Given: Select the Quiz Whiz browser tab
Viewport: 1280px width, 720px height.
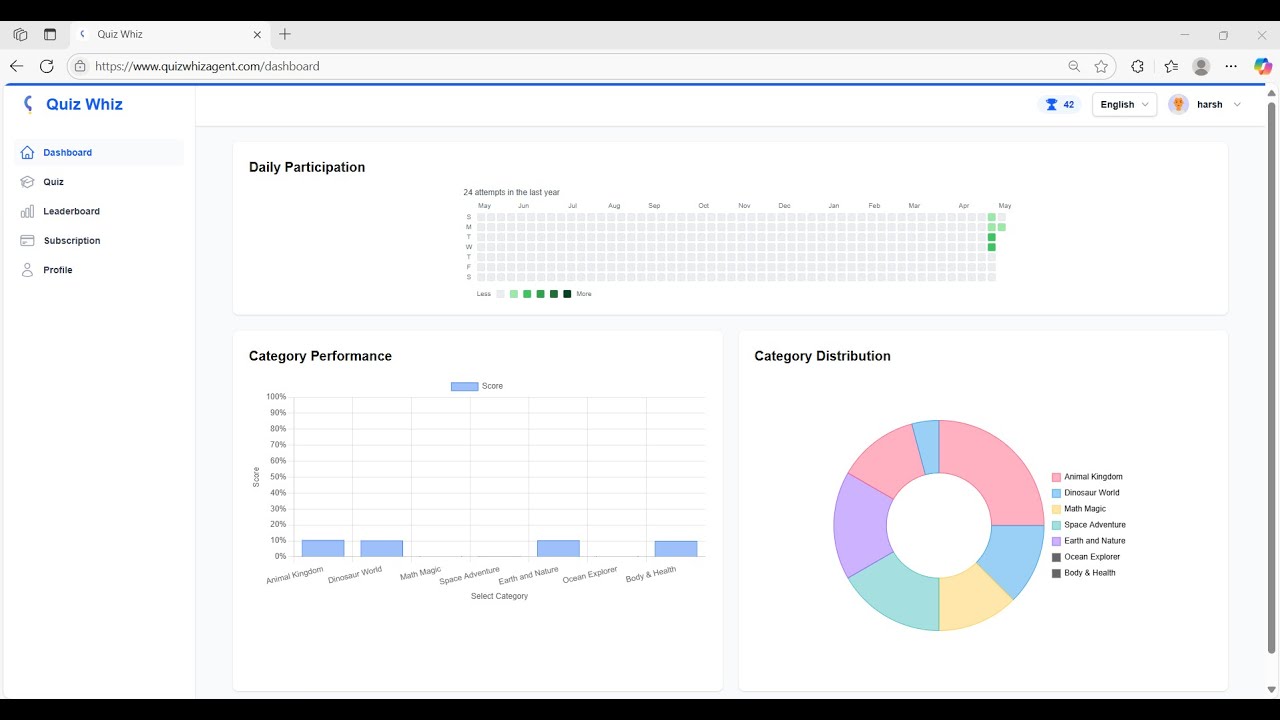Looking at the screenshot, I should point(170,34).
